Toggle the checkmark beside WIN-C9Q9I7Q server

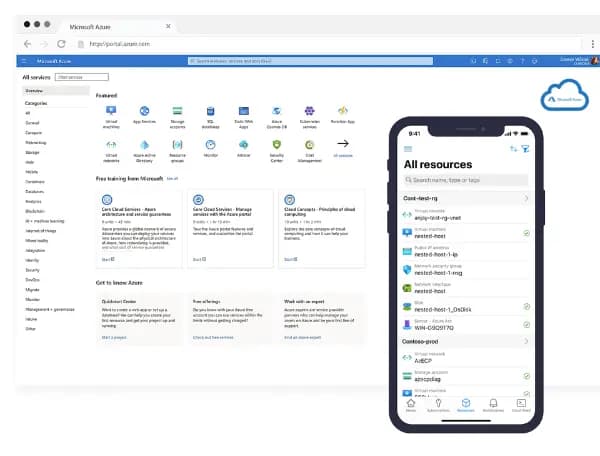526,323
